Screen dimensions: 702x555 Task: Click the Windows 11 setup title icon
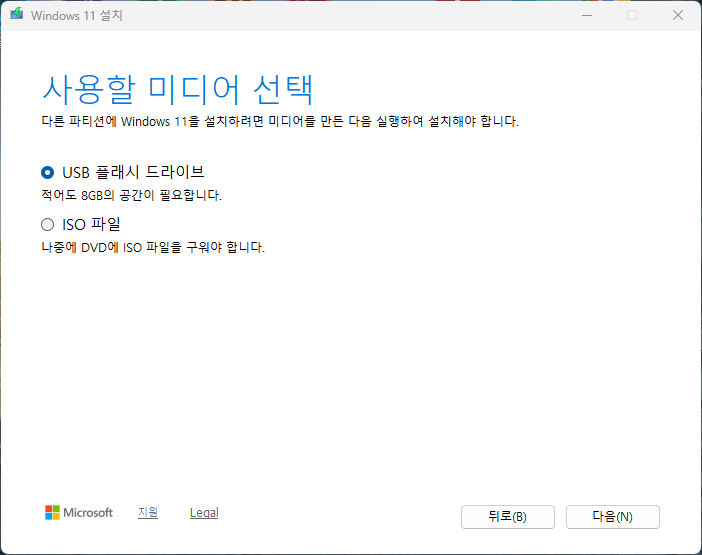[x=17, y=14]
